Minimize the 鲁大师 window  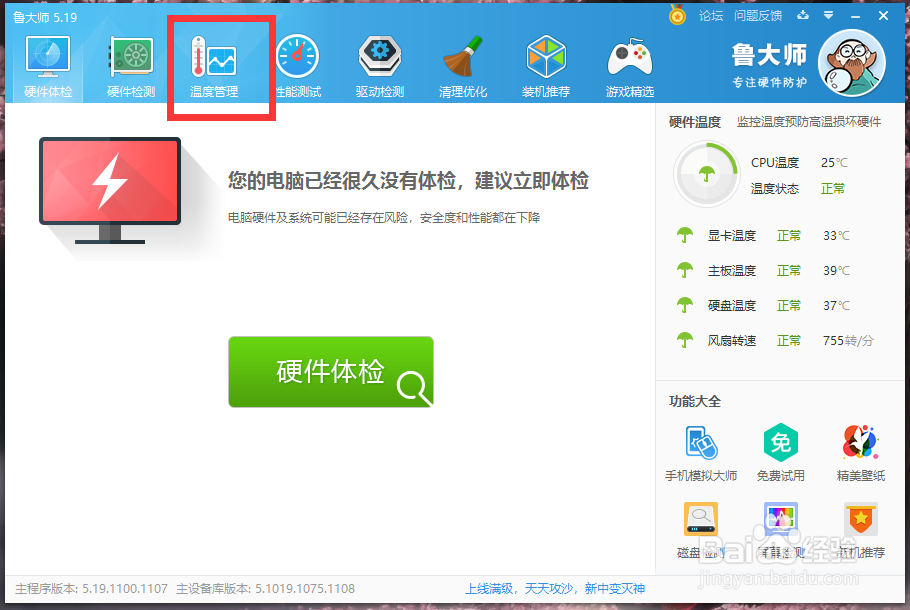(855, 16)
